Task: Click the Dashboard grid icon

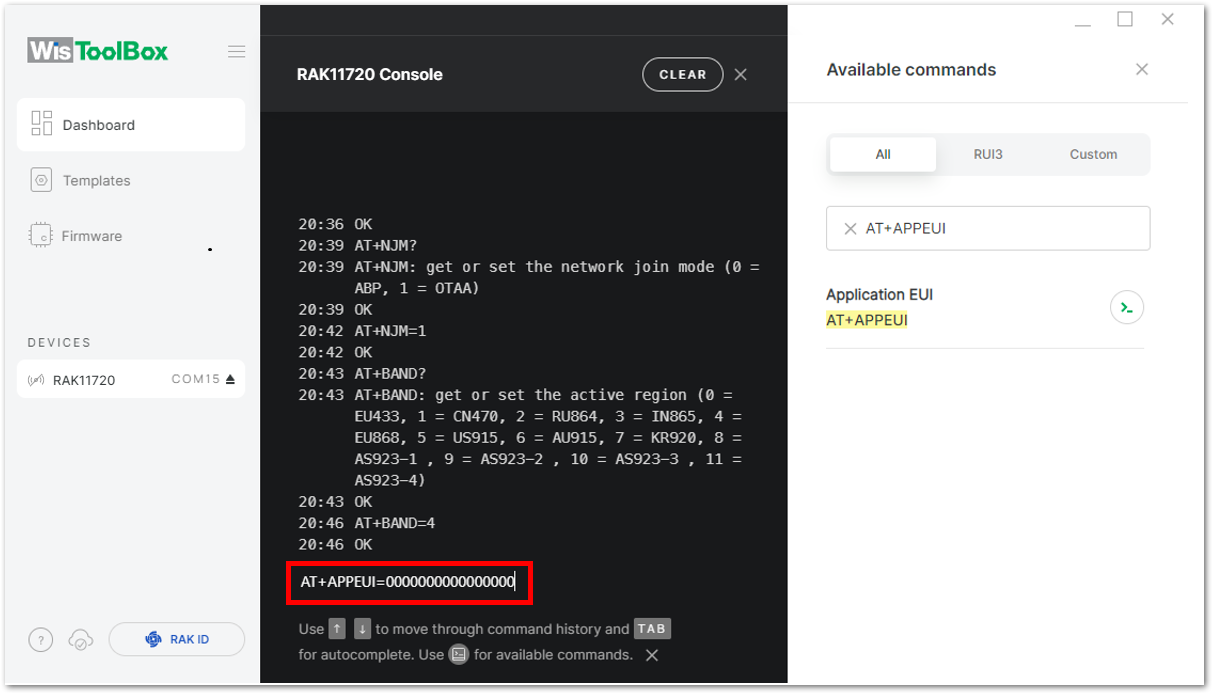Action: coord(42,124)
